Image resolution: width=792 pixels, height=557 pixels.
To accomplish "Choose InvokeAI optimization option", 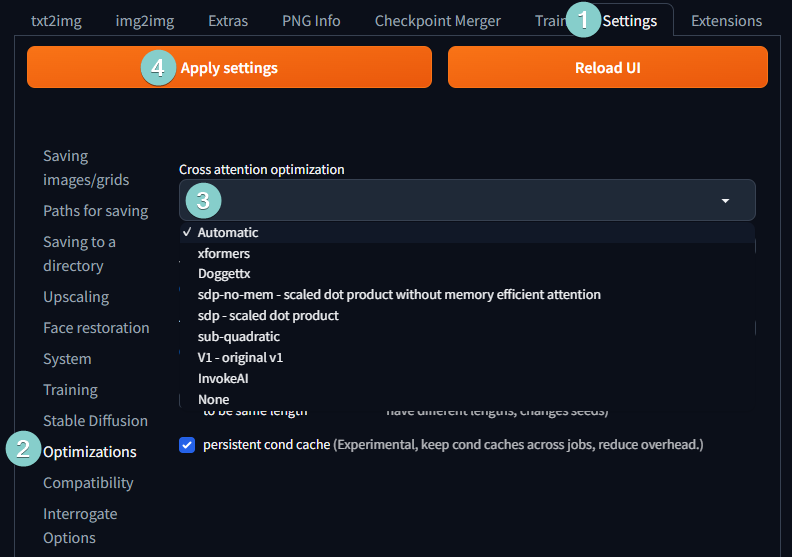I will point(225,379).
